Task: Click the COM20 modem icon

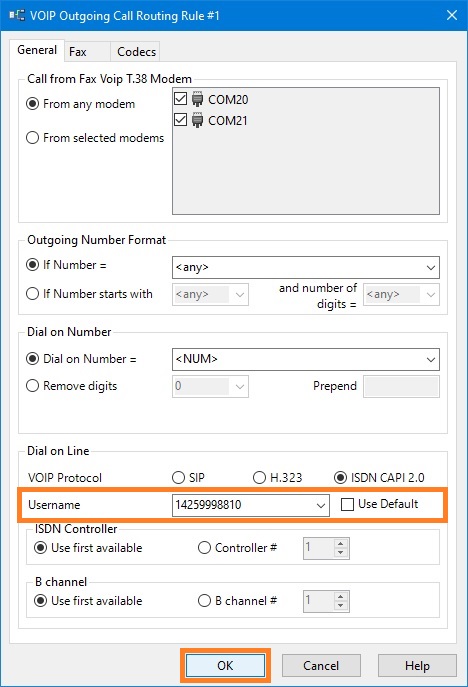Action: click(x=197, y=99)
